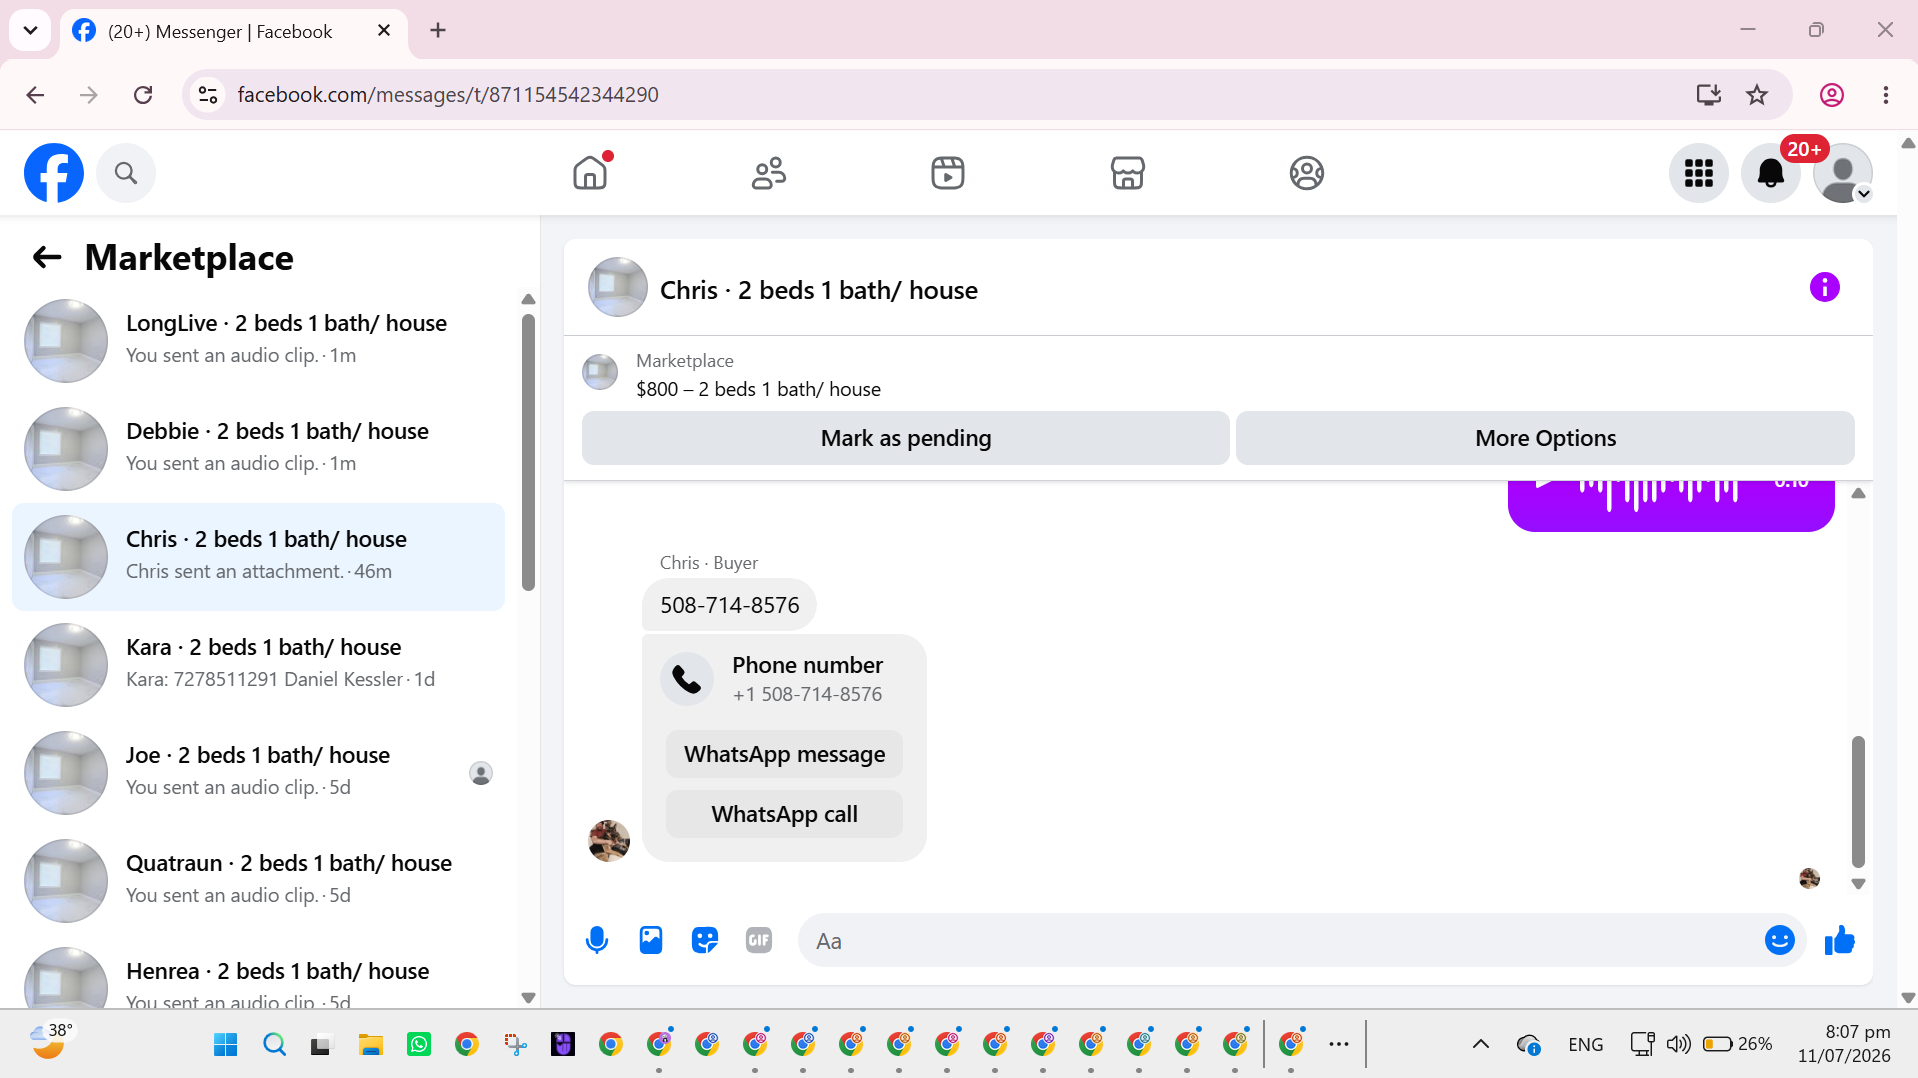Open conversation information (purple i) icon

pyautogui.click(x=1824, y=288)
